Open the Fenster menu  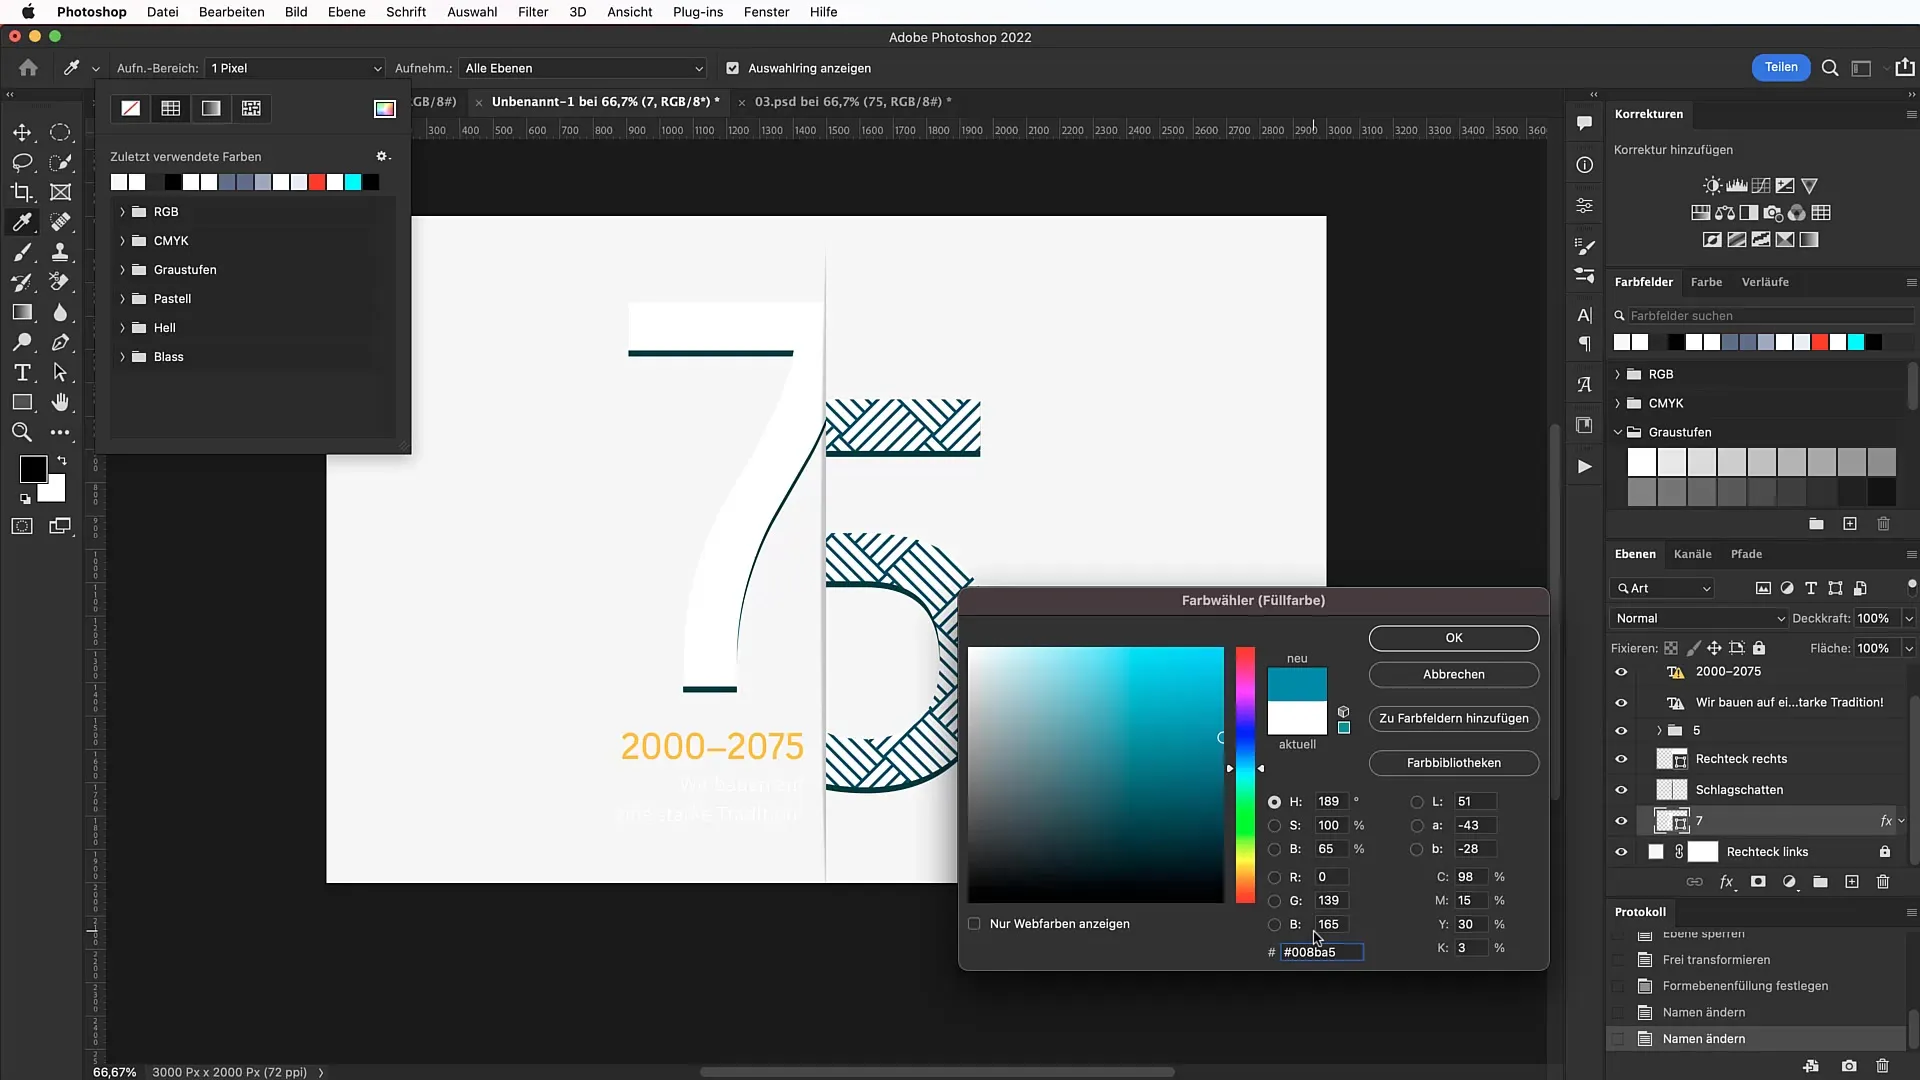tap(765, 12)
